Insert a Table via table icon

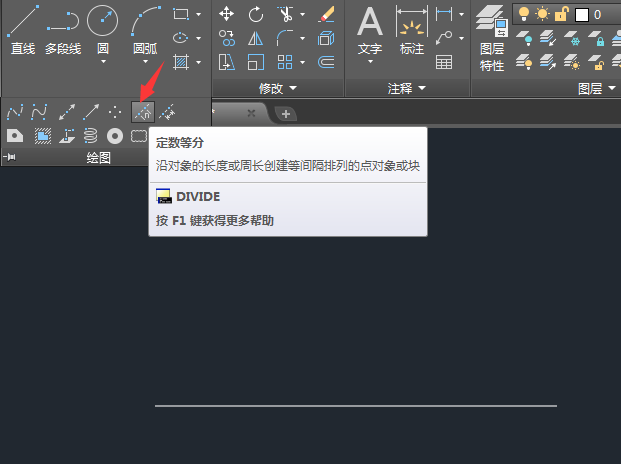(444, 62)
